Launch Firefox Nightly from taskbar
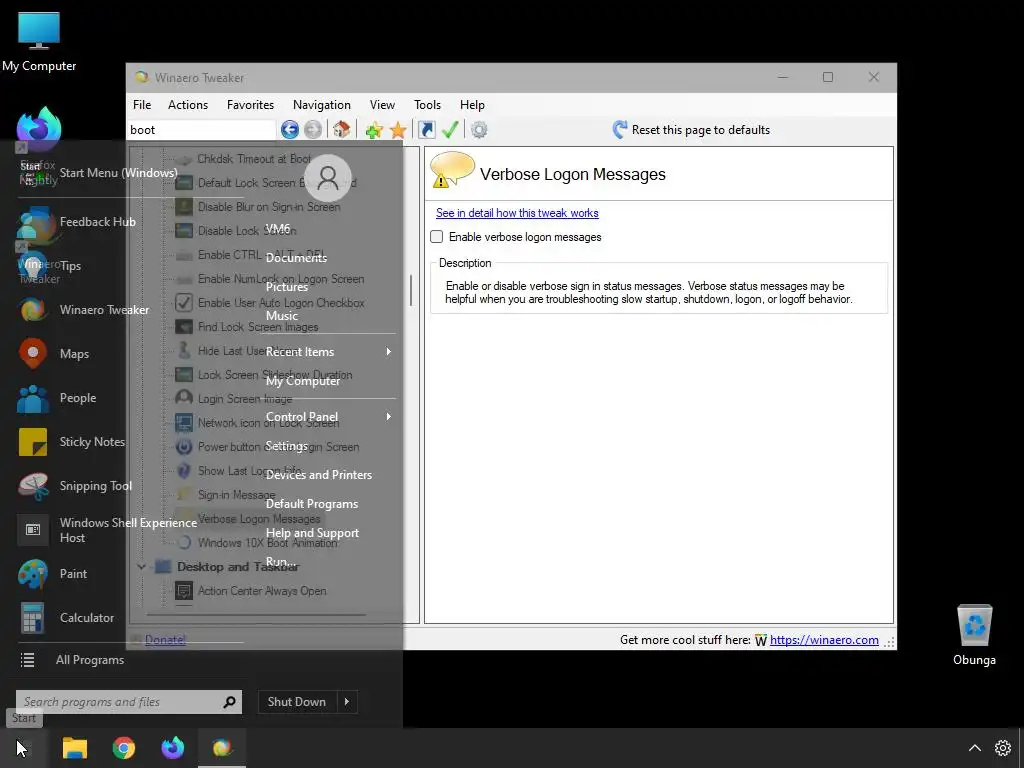Viewport: 1024px width, 768px height. pyautogui.click(x=173, y=748)
